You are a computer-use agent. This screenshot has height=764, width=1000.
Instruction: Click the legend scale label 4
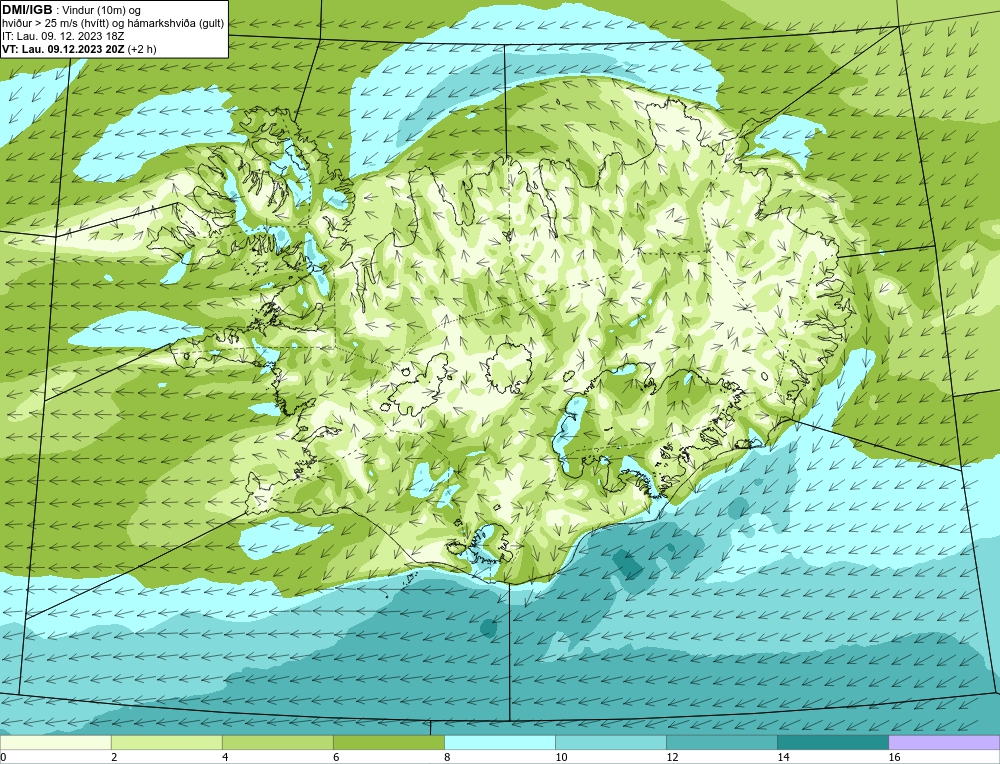pos(225,757)
